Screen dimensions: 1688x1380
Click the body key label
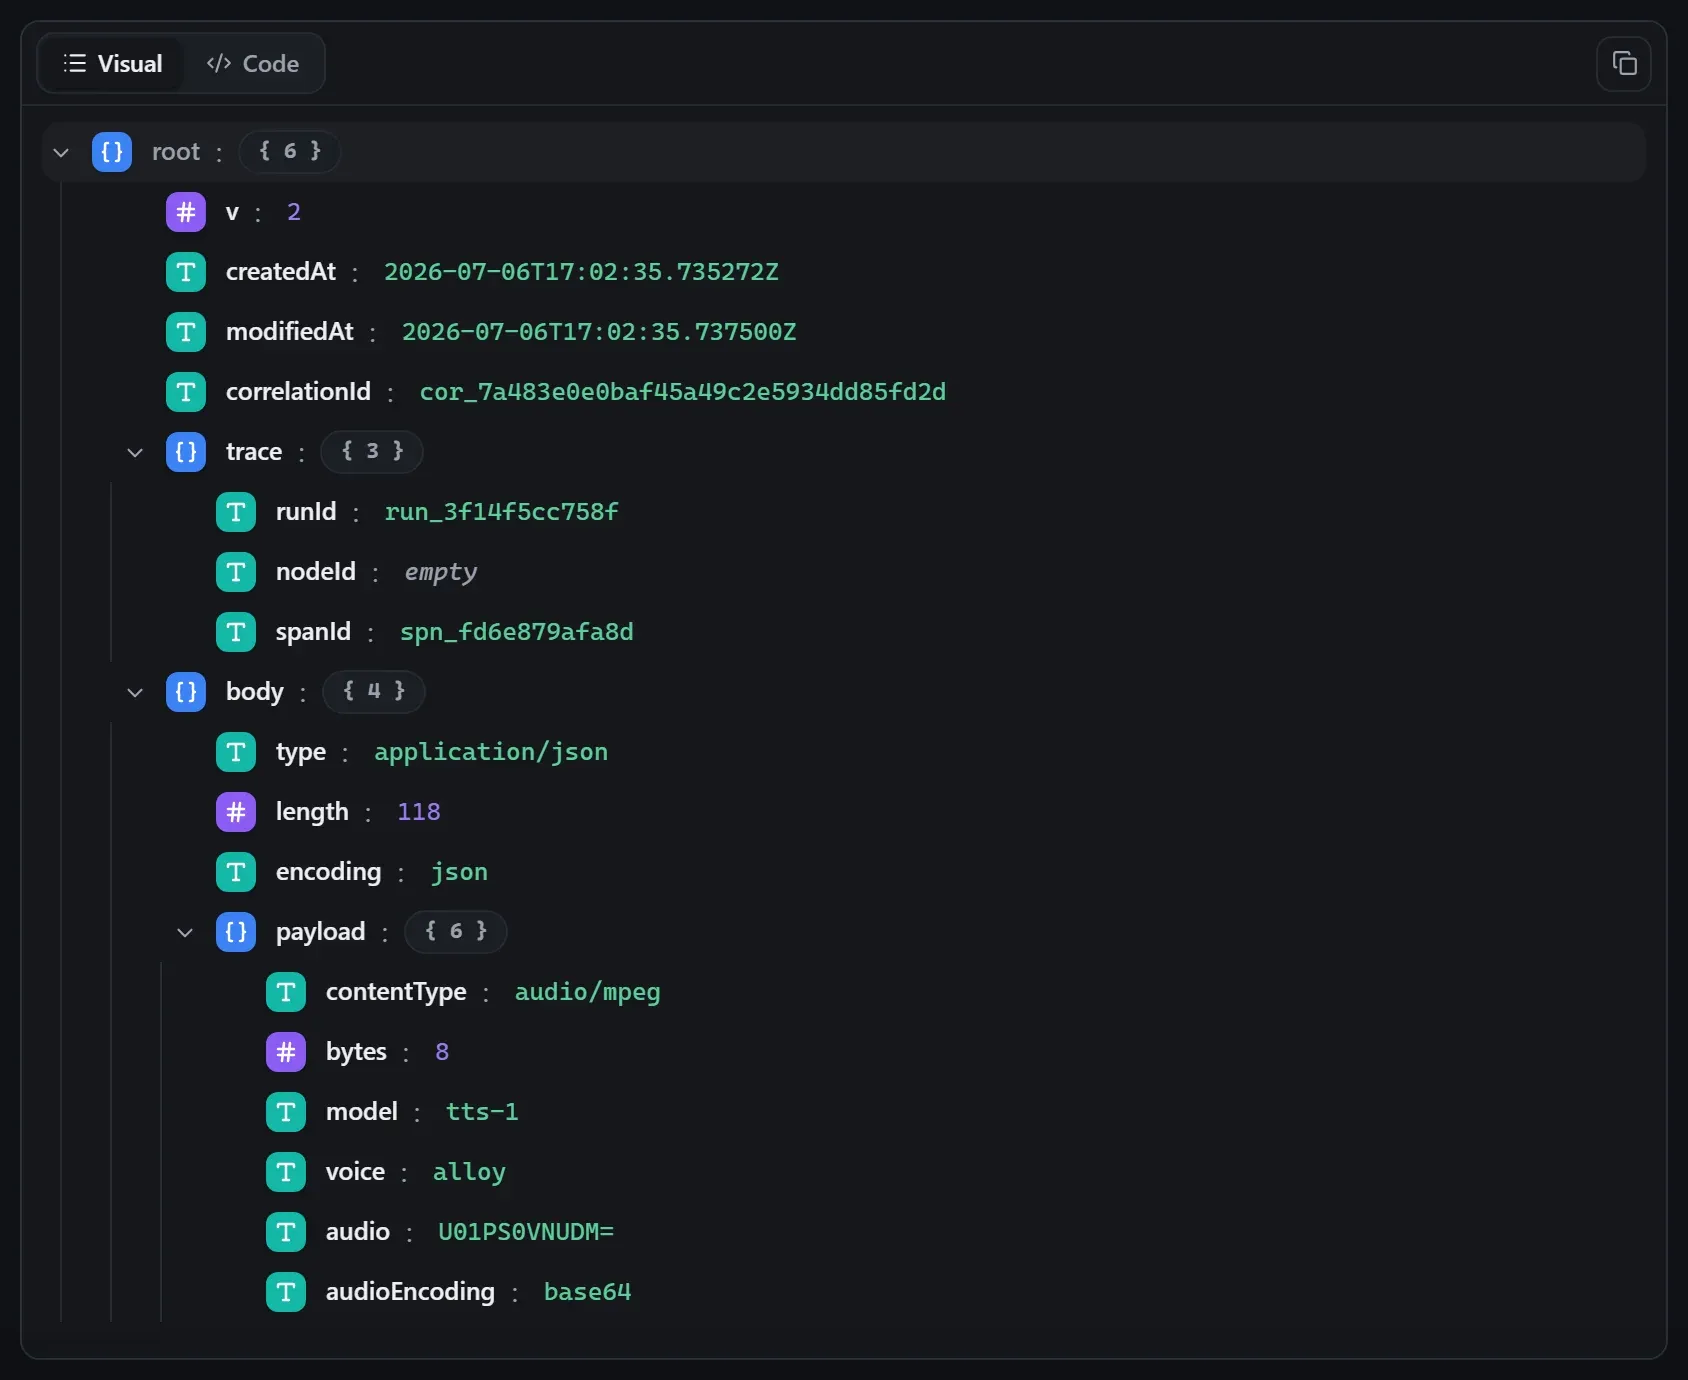pyautogui.click(x=255, y=692)
